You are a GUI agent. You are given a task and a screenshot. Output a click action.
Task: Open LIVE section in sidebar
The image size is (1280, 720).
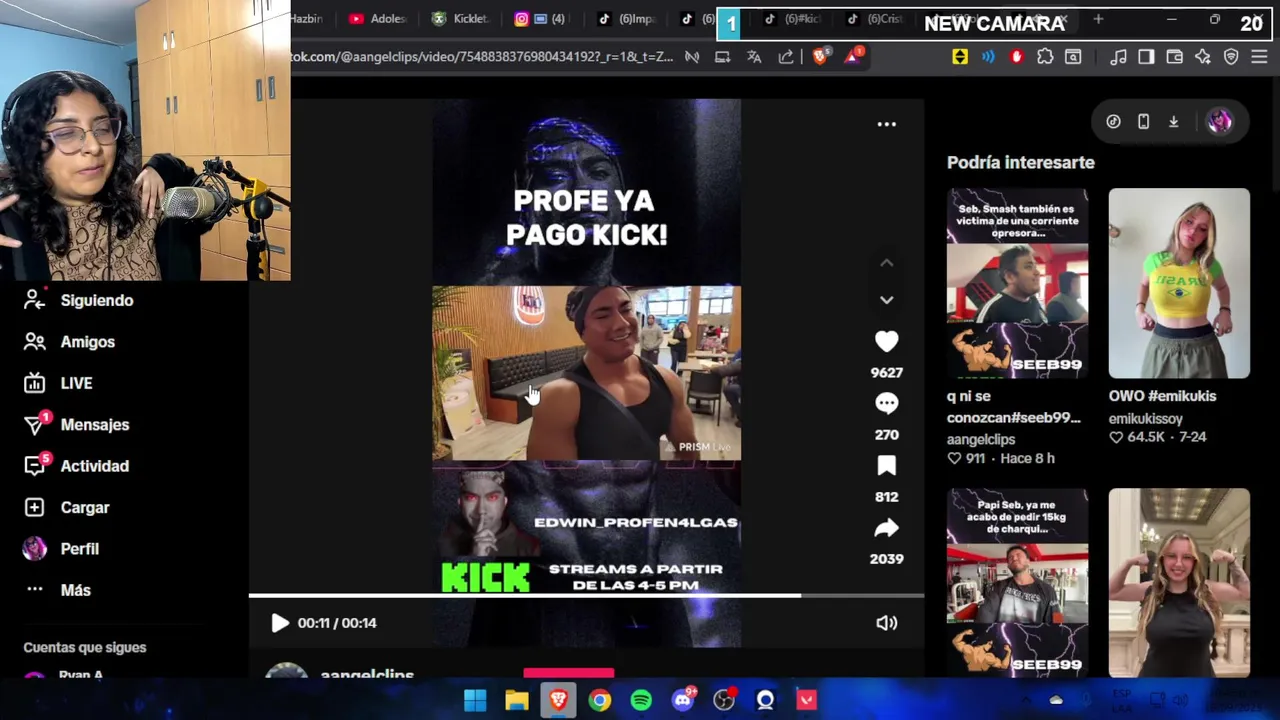click(x=76, y=383)
